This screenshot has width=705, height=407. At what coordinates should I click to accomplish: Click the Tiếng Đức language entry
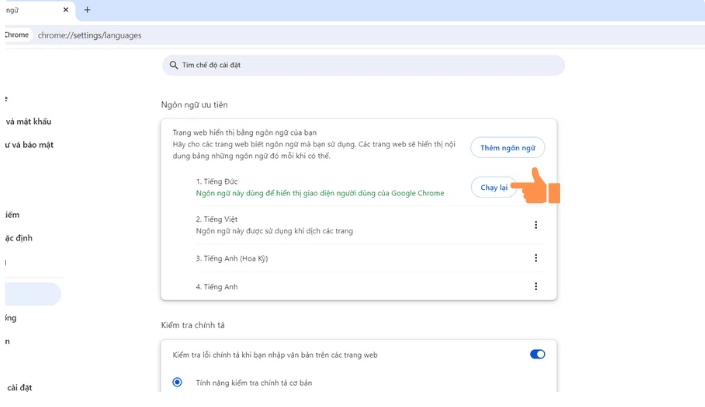217,181
